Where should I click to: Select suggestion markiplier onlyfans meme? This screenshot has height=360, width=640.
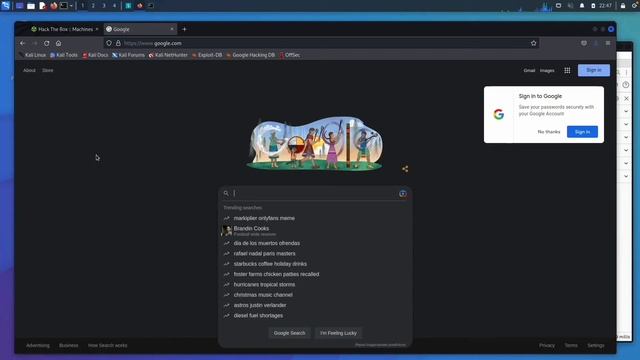pyautogui.click(x=315, y=218)
